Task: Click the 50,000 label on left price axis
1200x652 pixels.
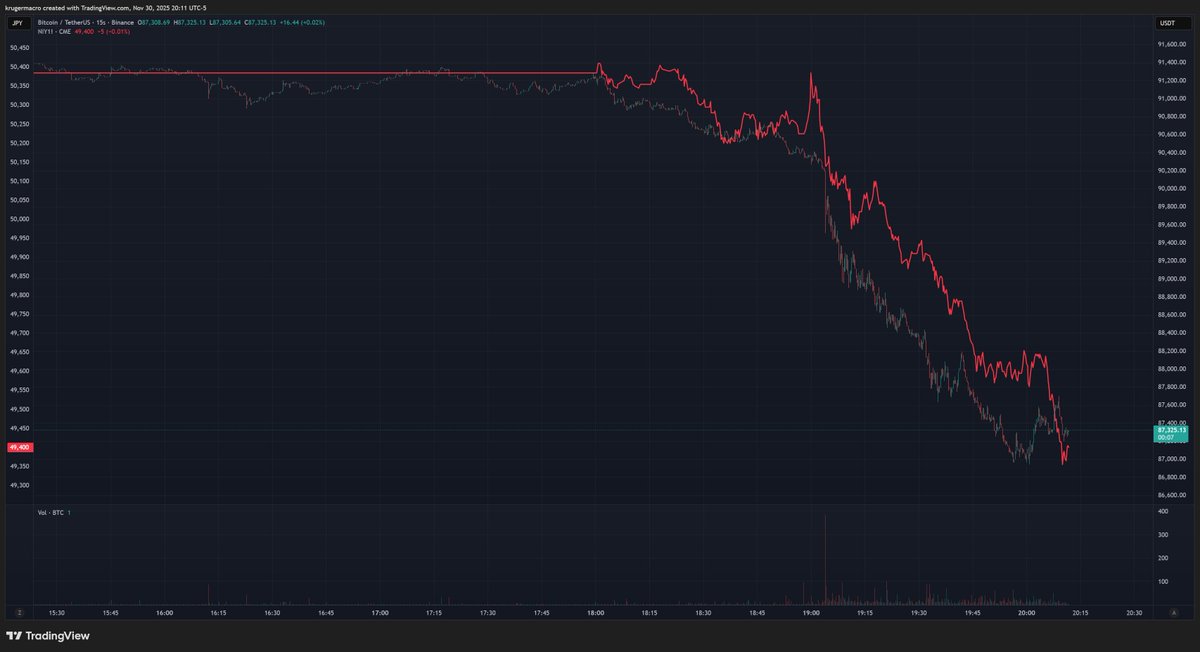Action: [19, 218]
